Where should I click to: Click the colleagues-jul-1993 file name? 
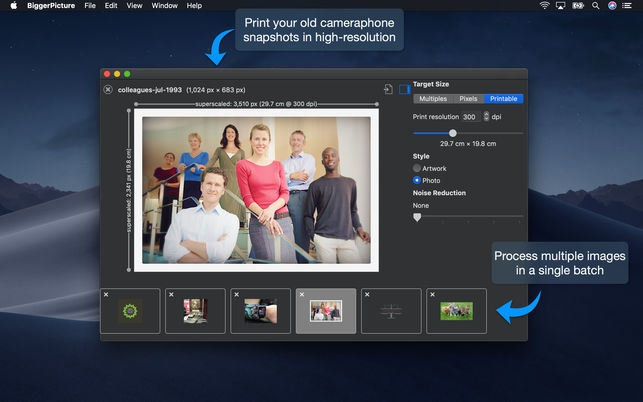pos(150,89)
